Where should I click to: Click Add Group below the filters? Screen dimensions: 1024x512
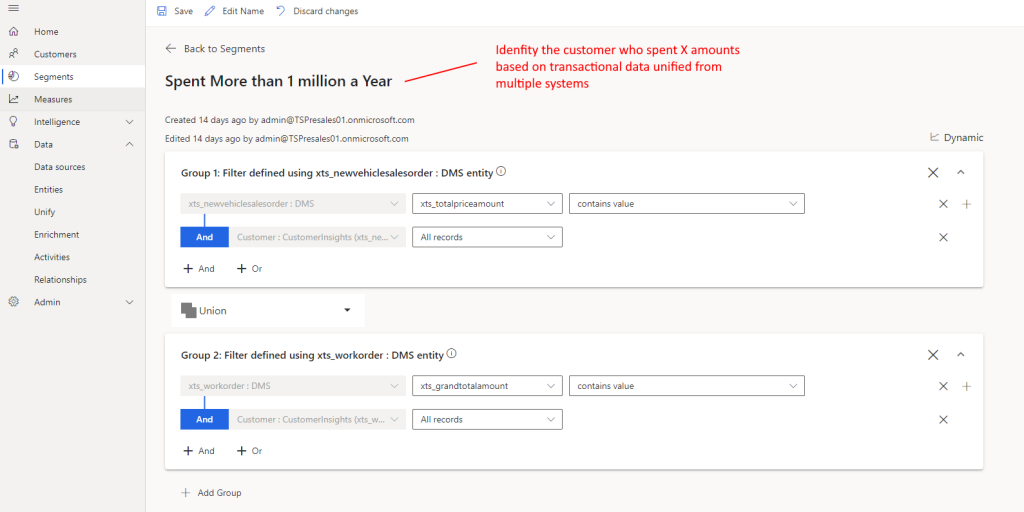coord(212,493)
